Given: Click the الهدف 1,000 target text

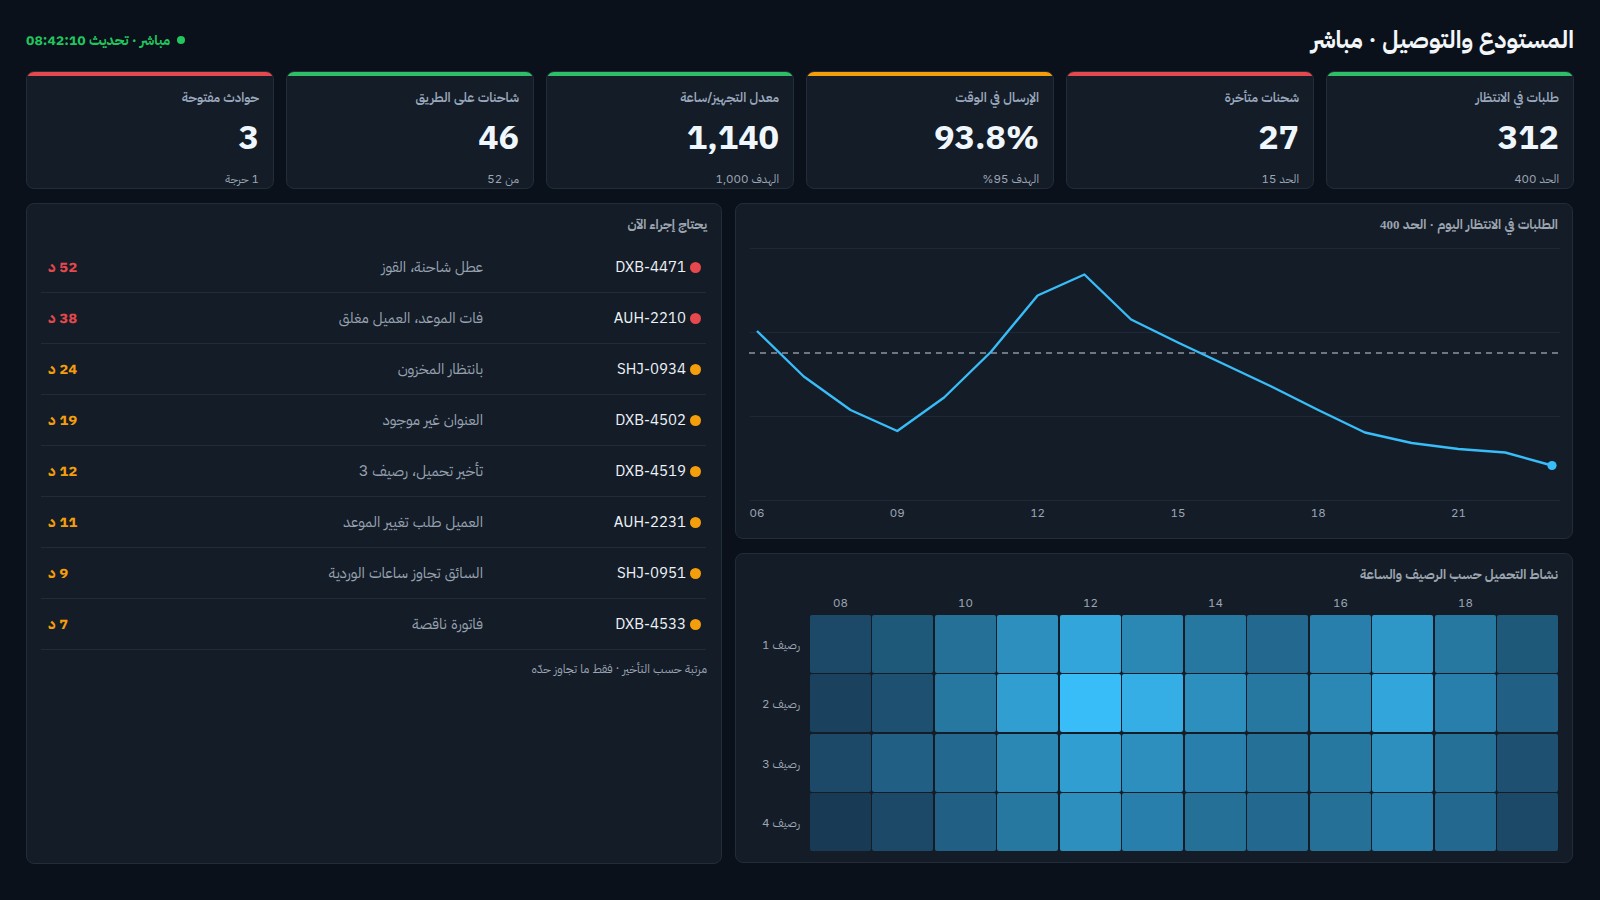Looking at the screenshot, I should tap(747, 179).
